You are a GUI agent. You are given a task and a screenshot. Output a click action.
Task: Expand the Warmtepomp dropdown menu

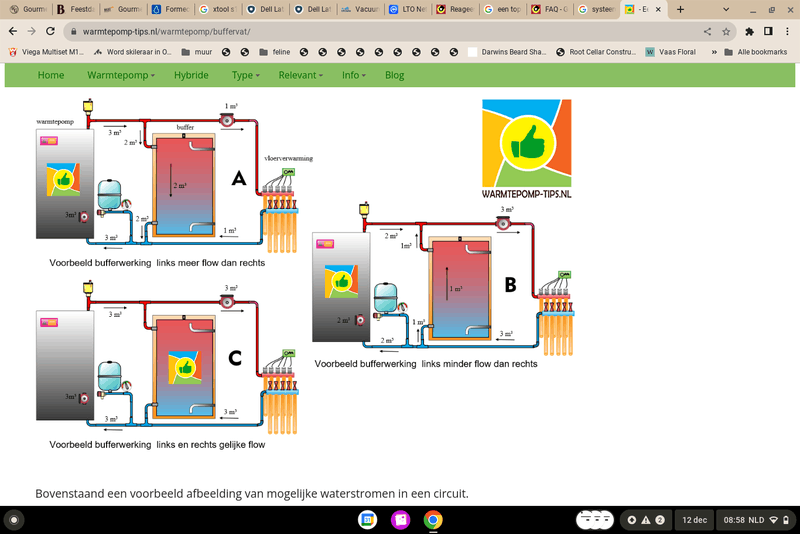[120, 75]
